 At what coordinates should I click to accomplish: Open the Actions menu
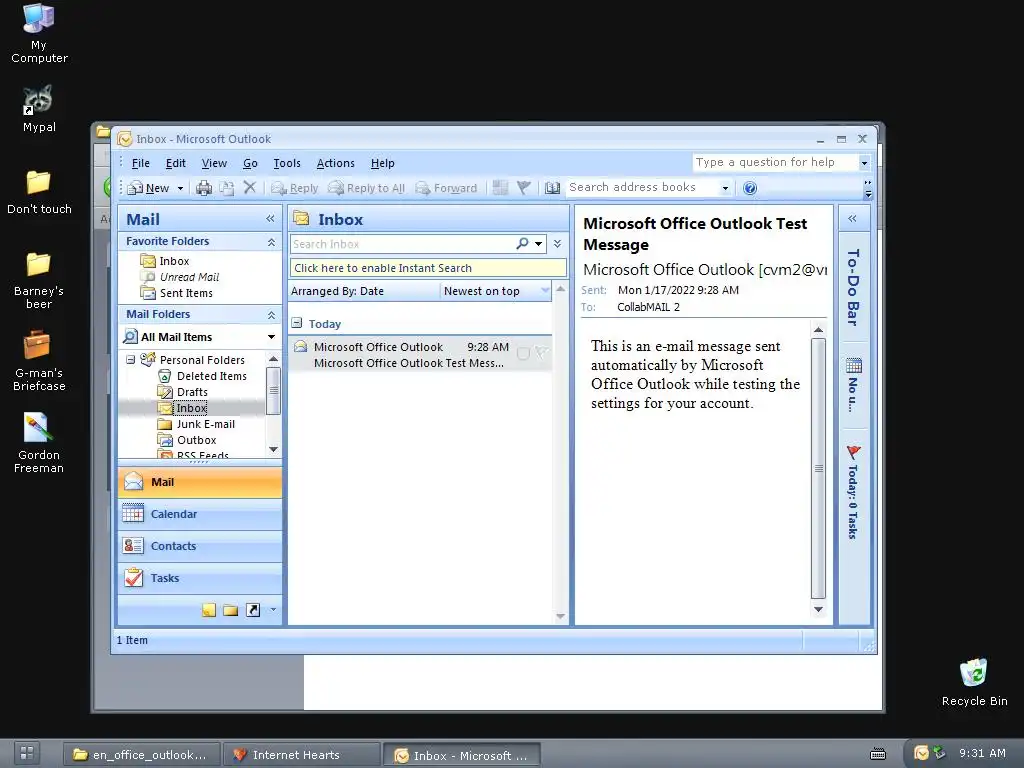[x=336, y=163]
